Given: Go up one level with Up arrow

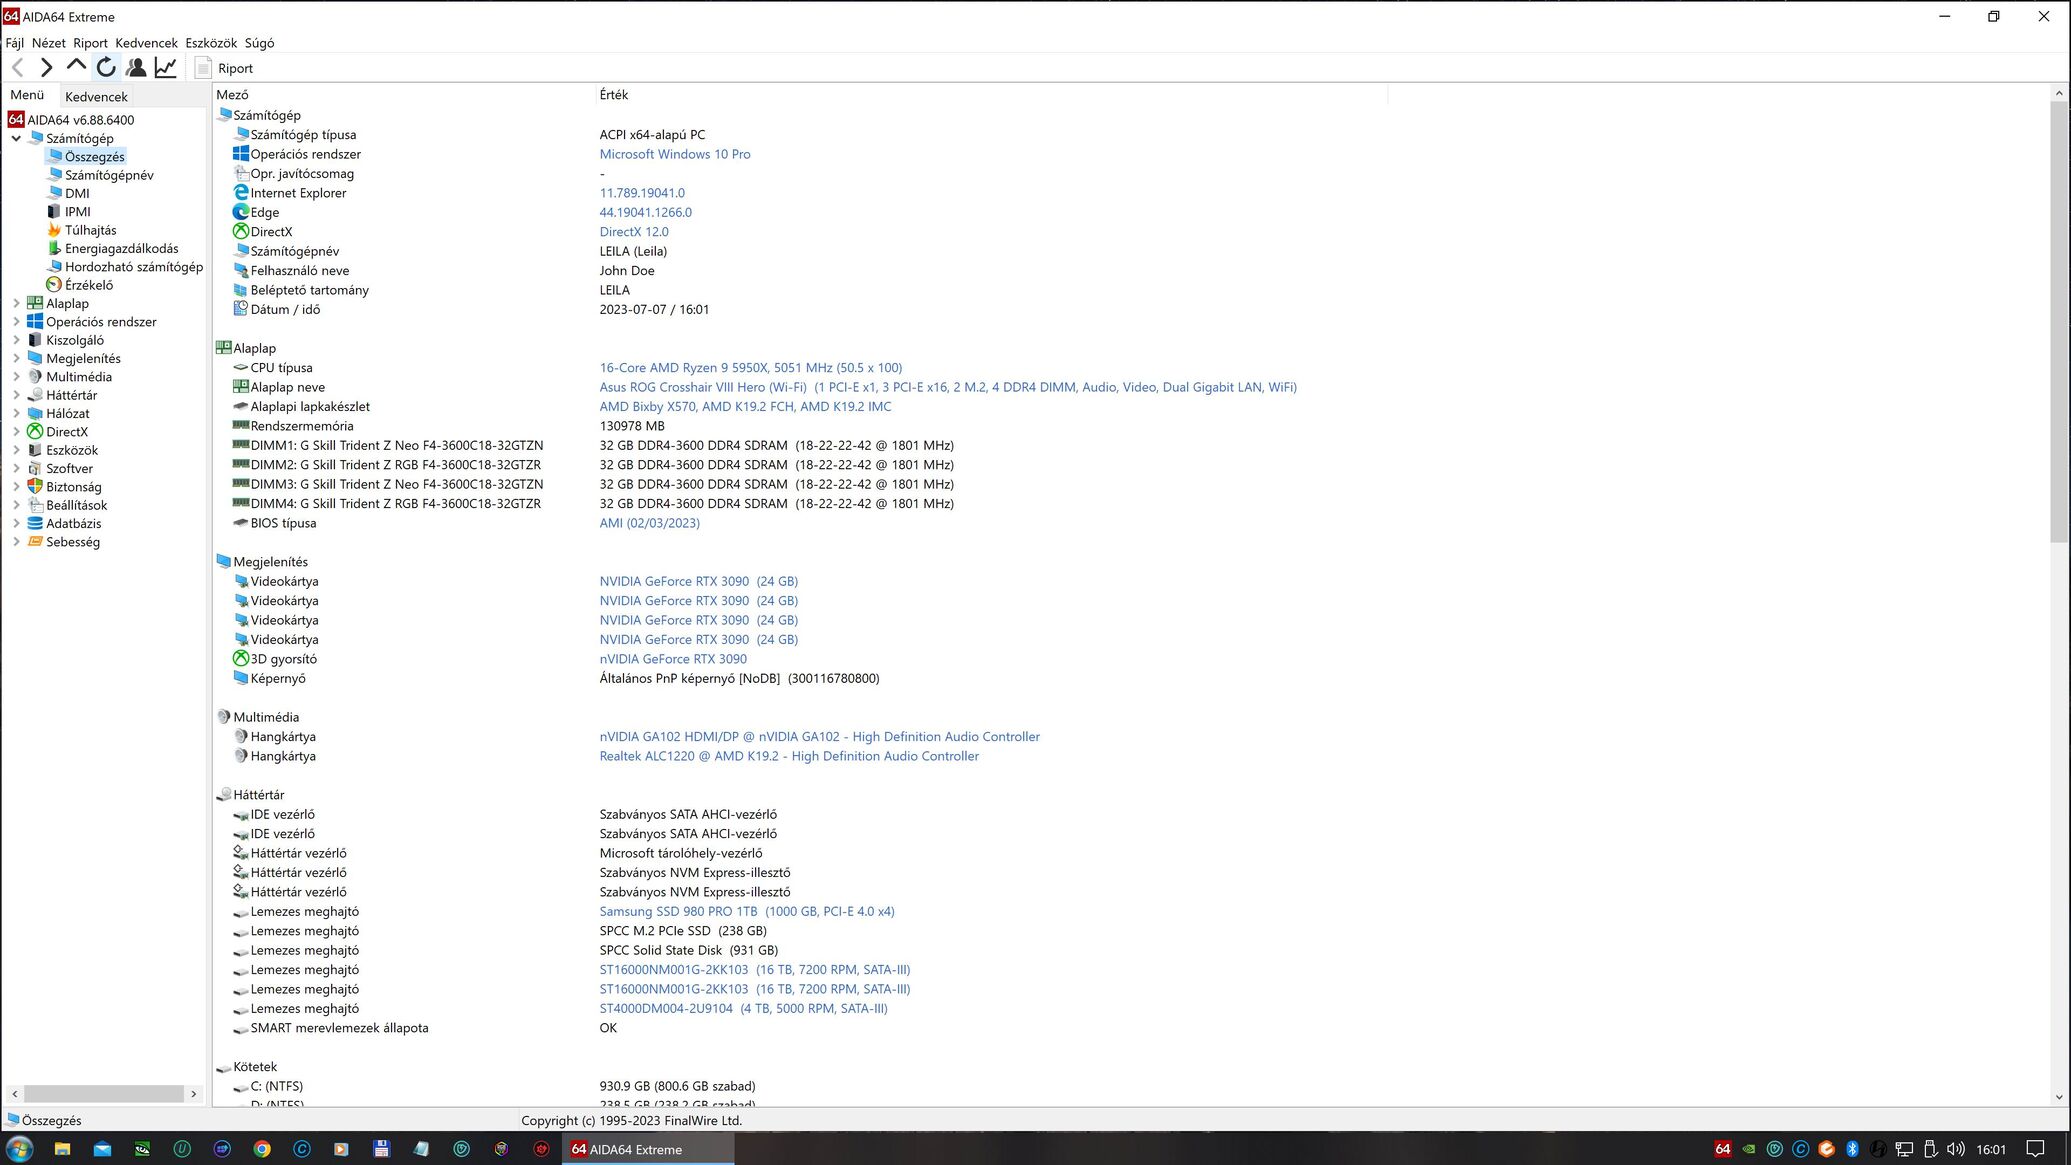Looking at the screenshot, I should coord(76,67).
